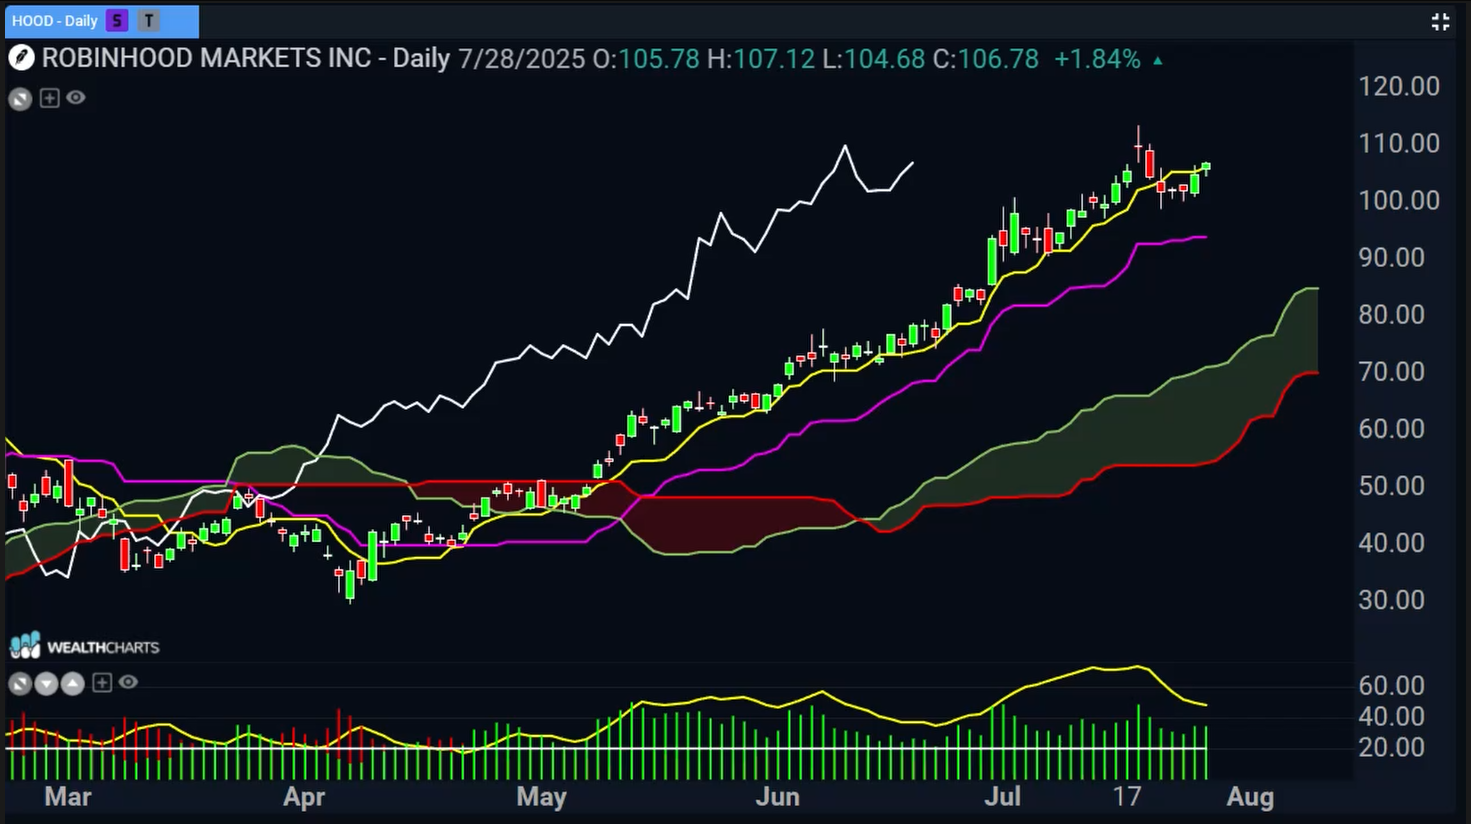
Task: Maximize the price pane with diagonal-arrow icon
Action: click(x=20, y=98)
